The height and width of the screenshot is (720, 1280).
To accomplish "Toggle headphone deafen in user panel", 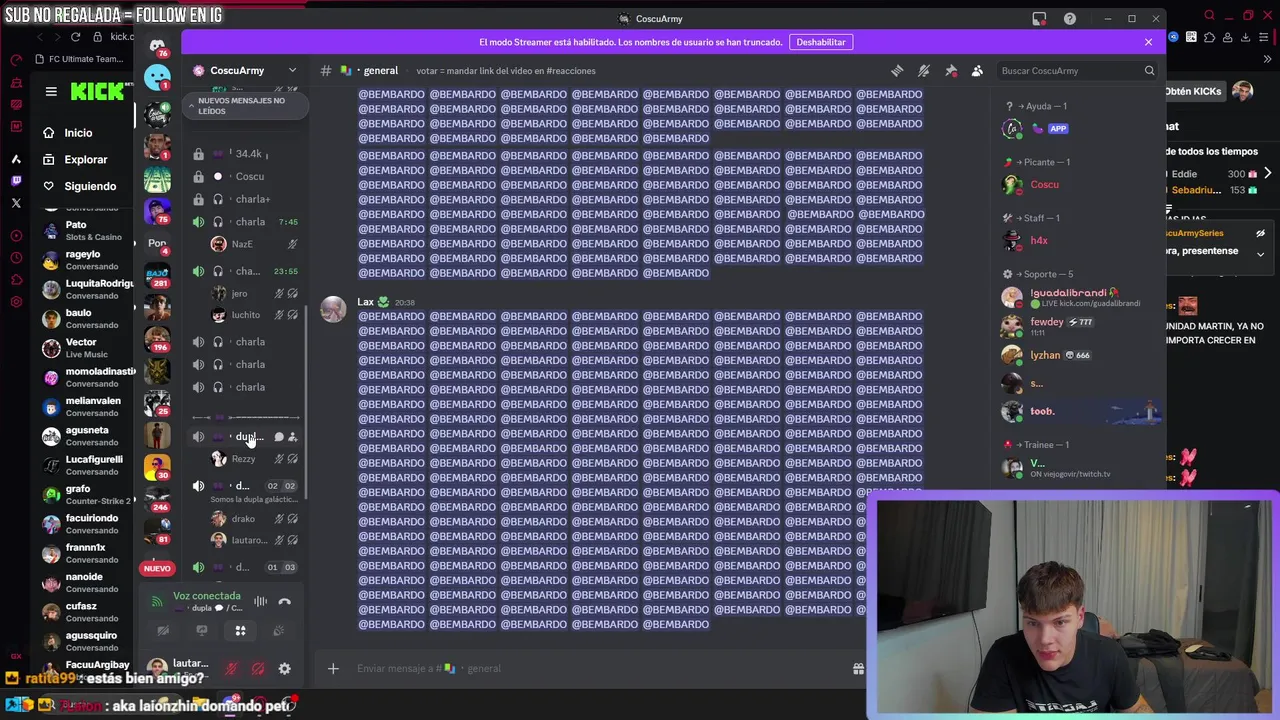I will [258, 669].
